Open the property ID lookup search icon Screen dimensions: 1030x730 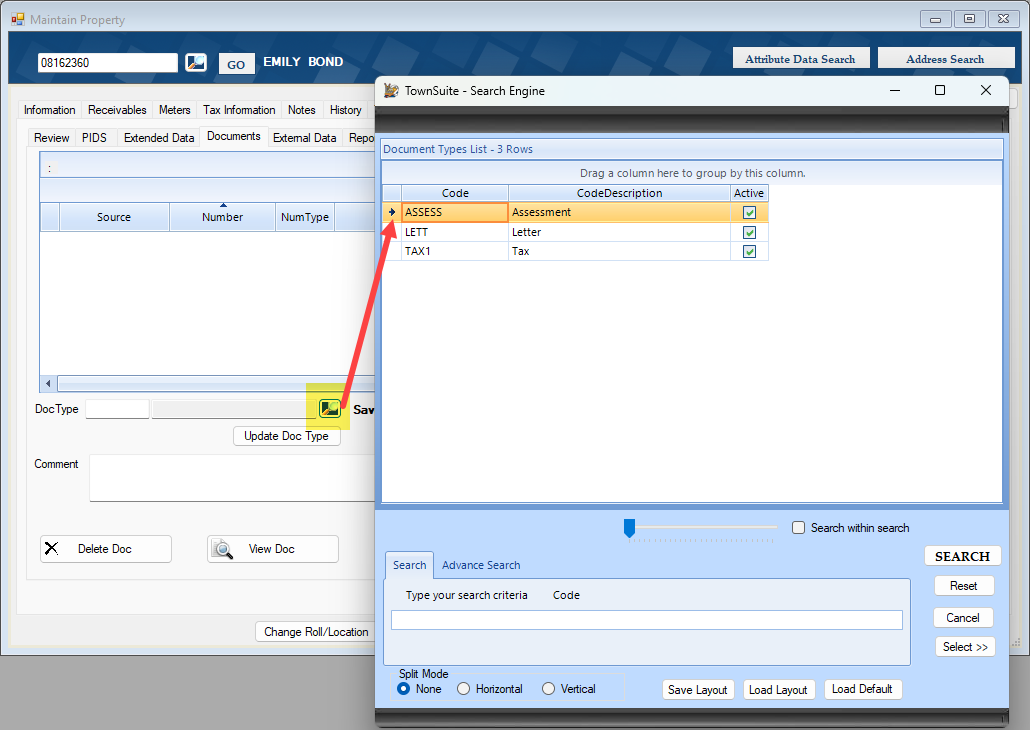click(x=195, y=62)
